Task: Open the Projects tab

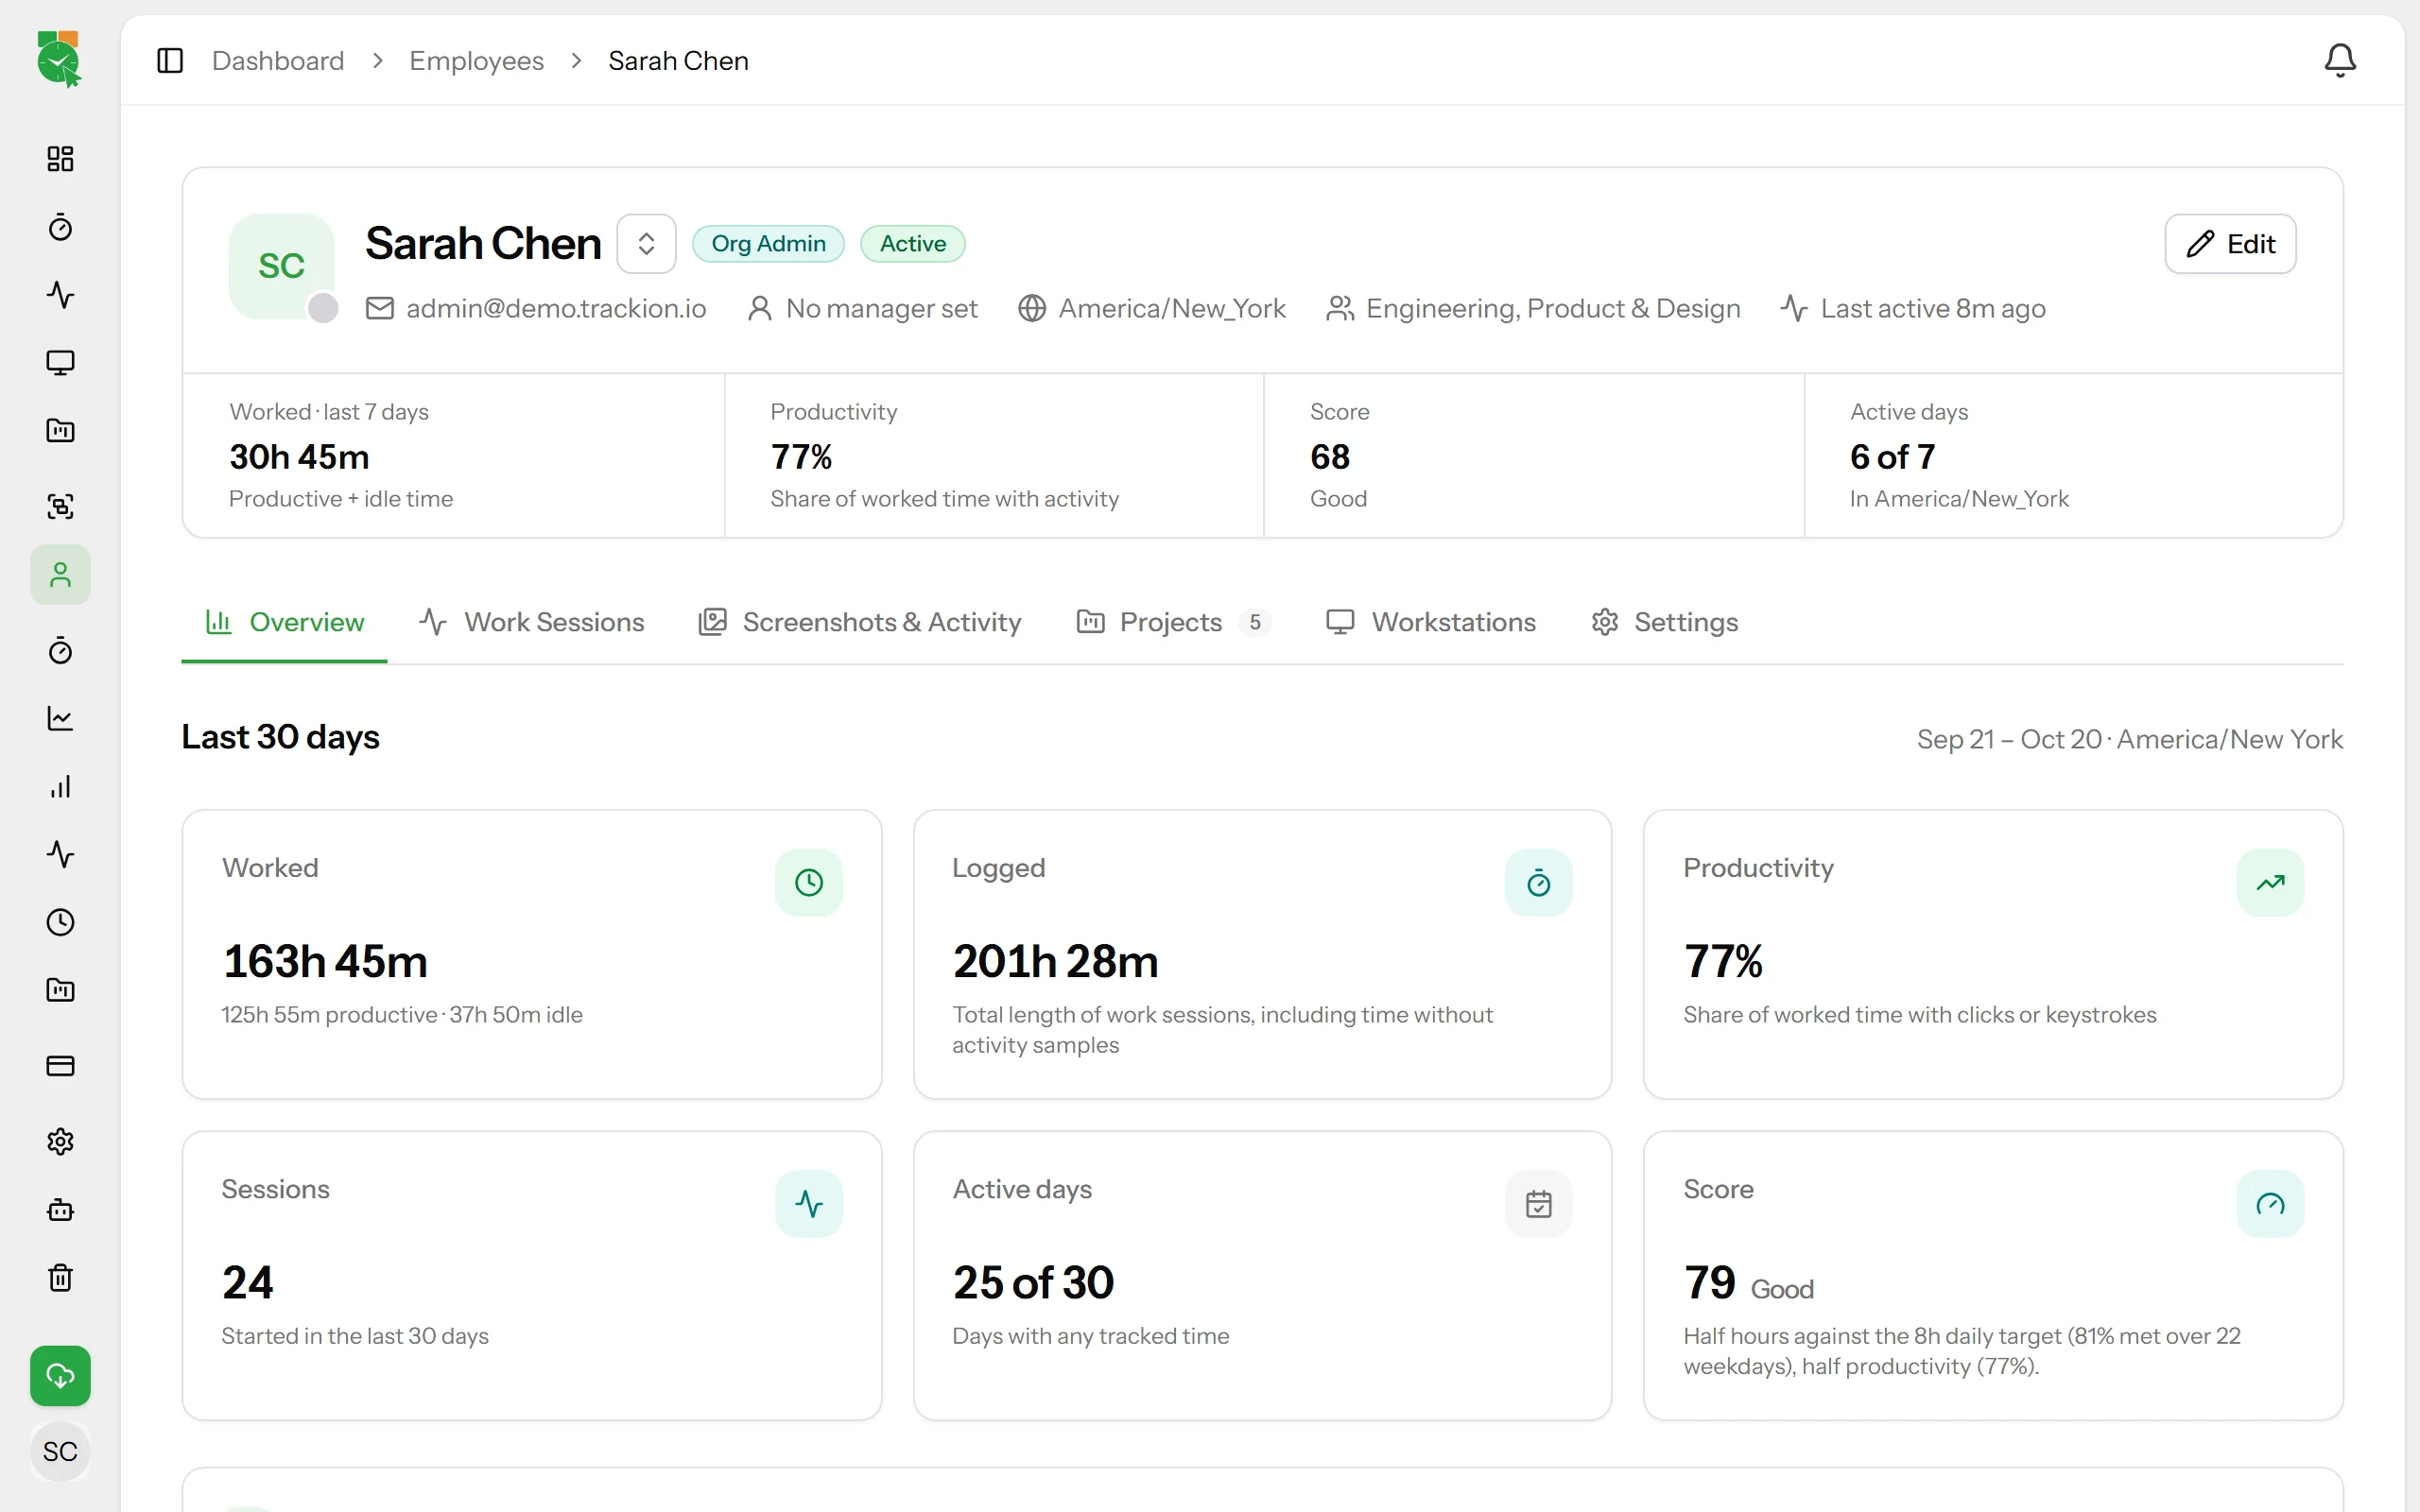Action: click(x=1173, y=622)
